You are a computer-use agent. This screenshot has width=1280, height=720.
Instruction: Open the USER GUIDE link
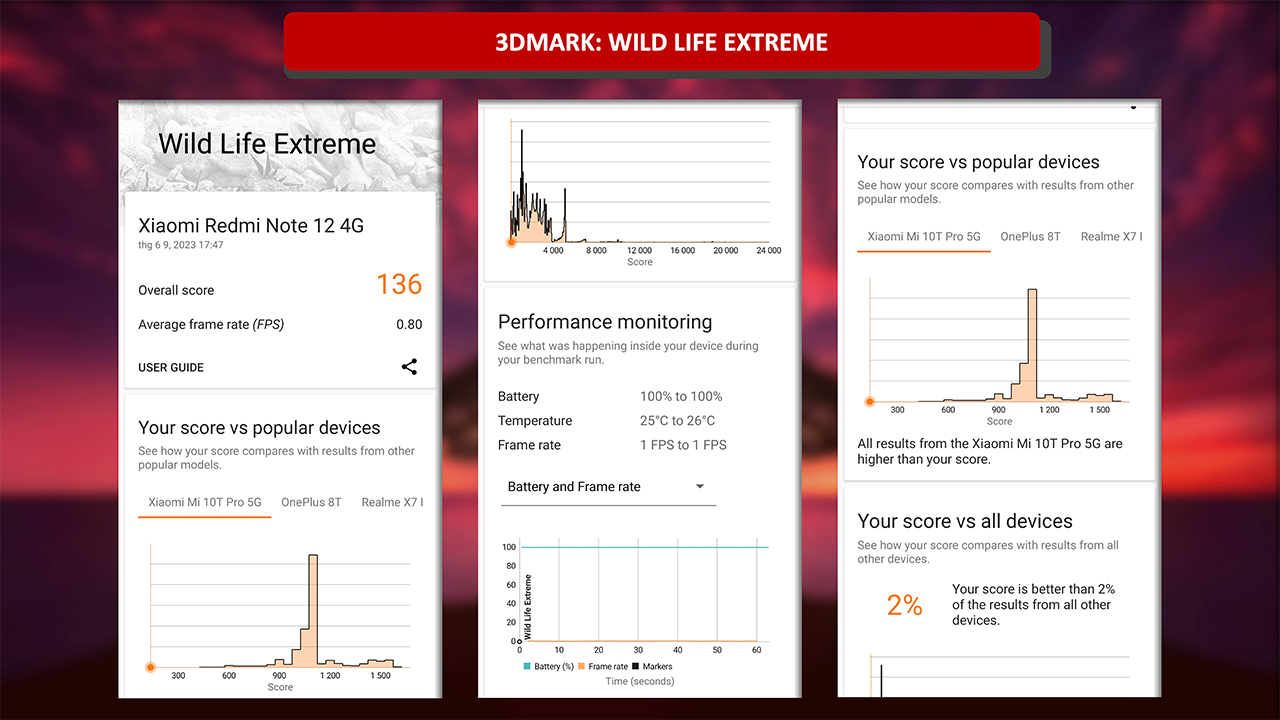[x=171, y=368]
